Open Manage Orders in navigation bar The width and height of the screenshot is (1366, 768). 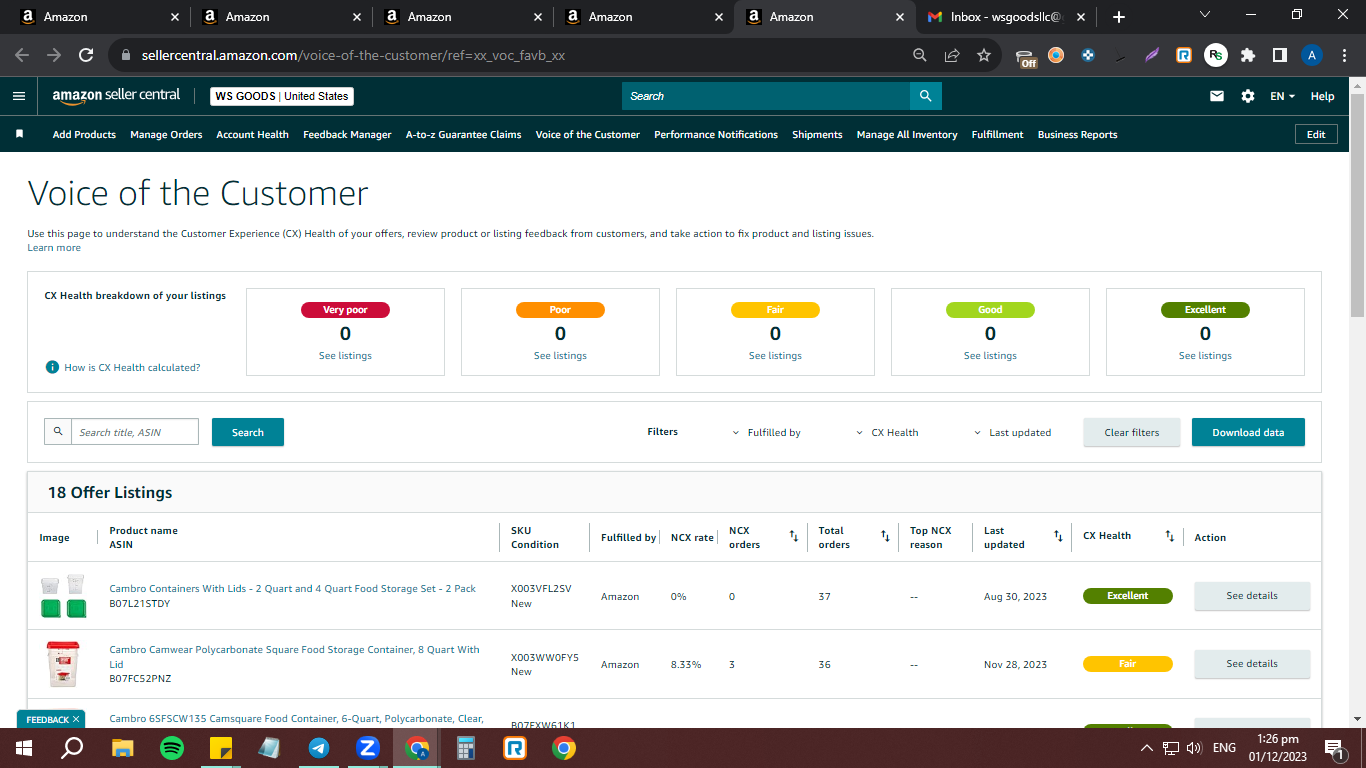click(166, 134)
